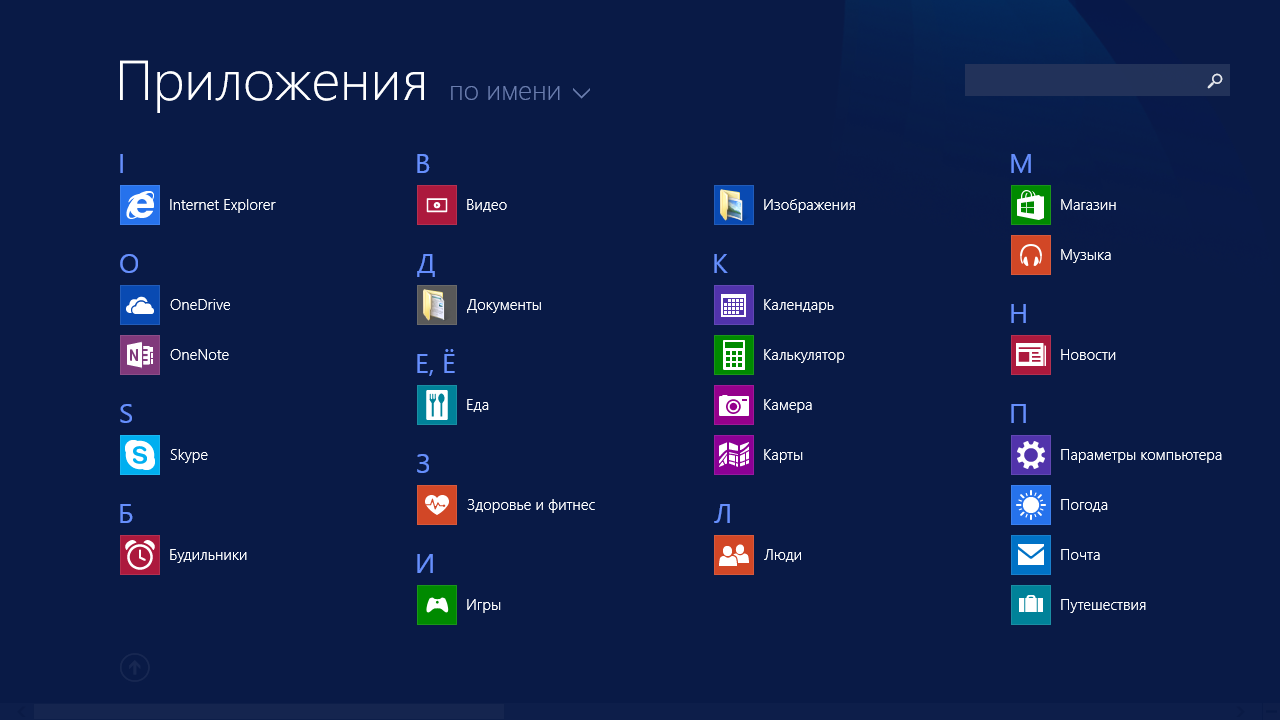Click the 'З' section letter
The image size is (1280, 720).
pyautogui.click(x=423, y=464)
